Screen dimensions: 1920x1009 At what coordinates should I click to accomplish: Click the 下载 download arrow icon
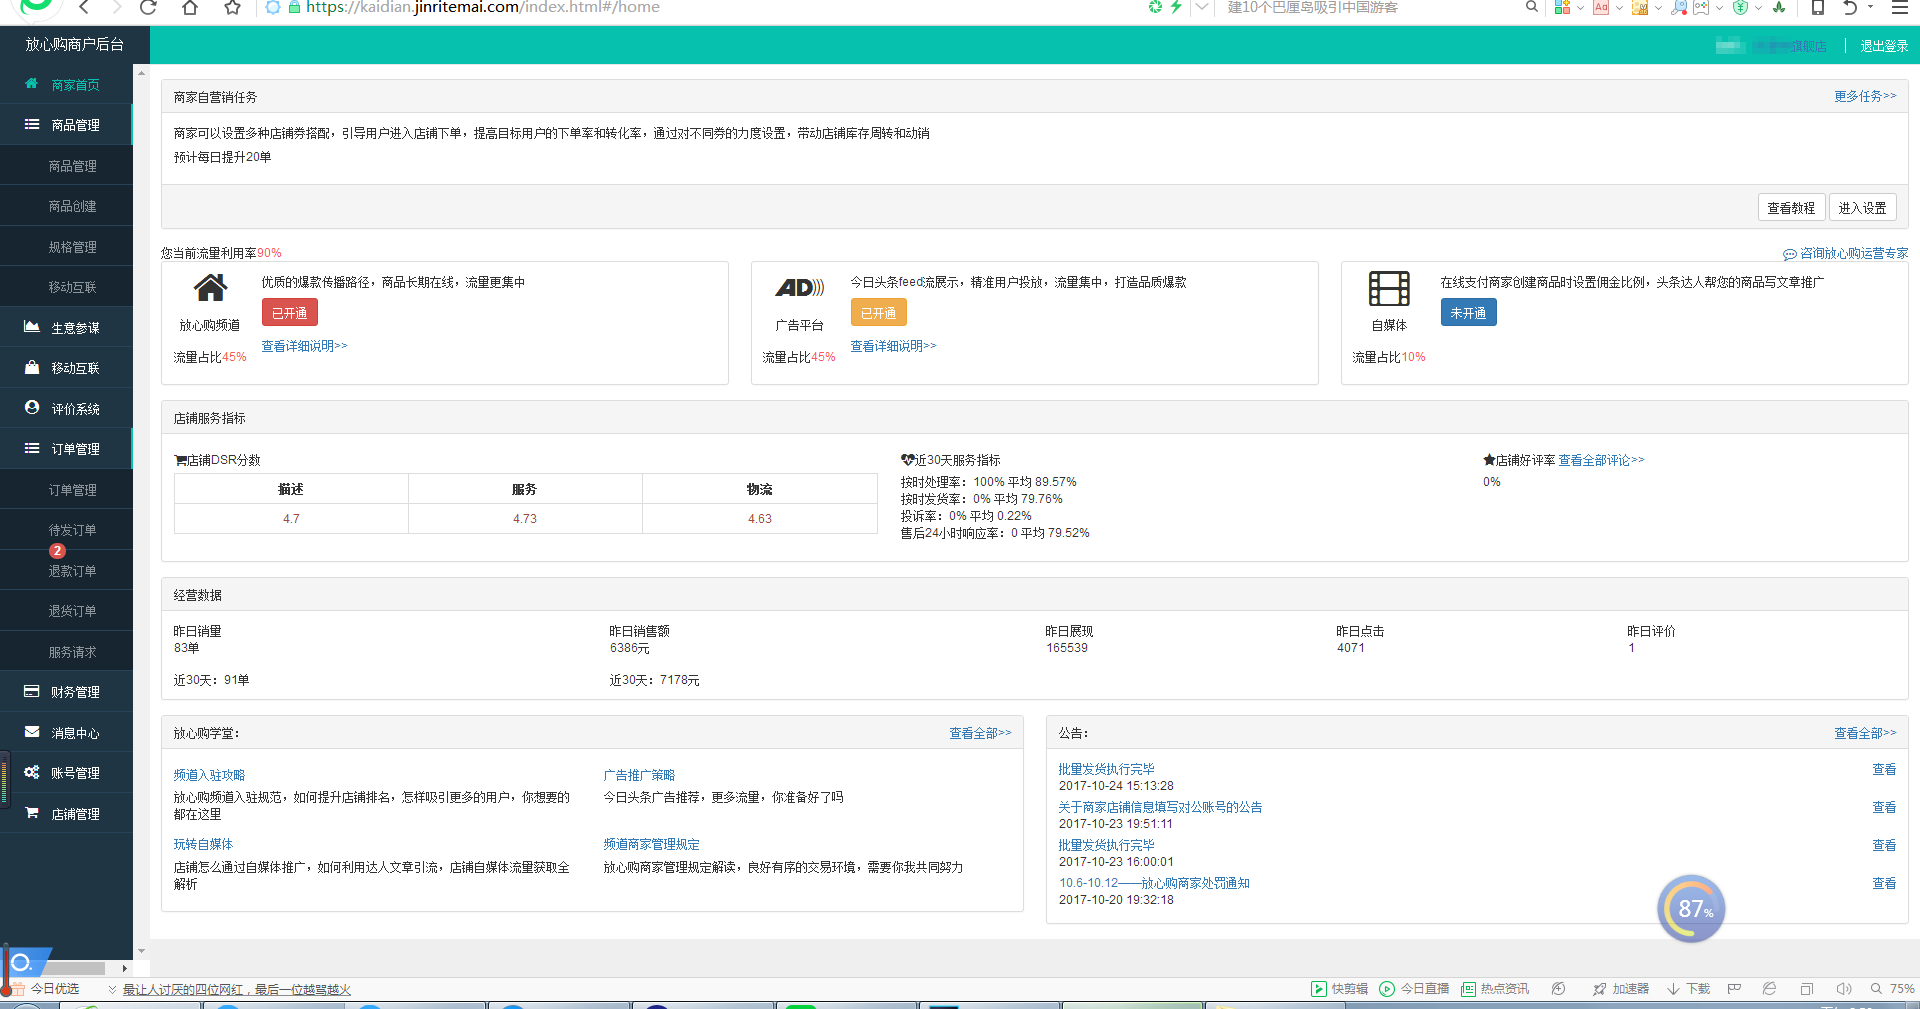(1673, 989)
